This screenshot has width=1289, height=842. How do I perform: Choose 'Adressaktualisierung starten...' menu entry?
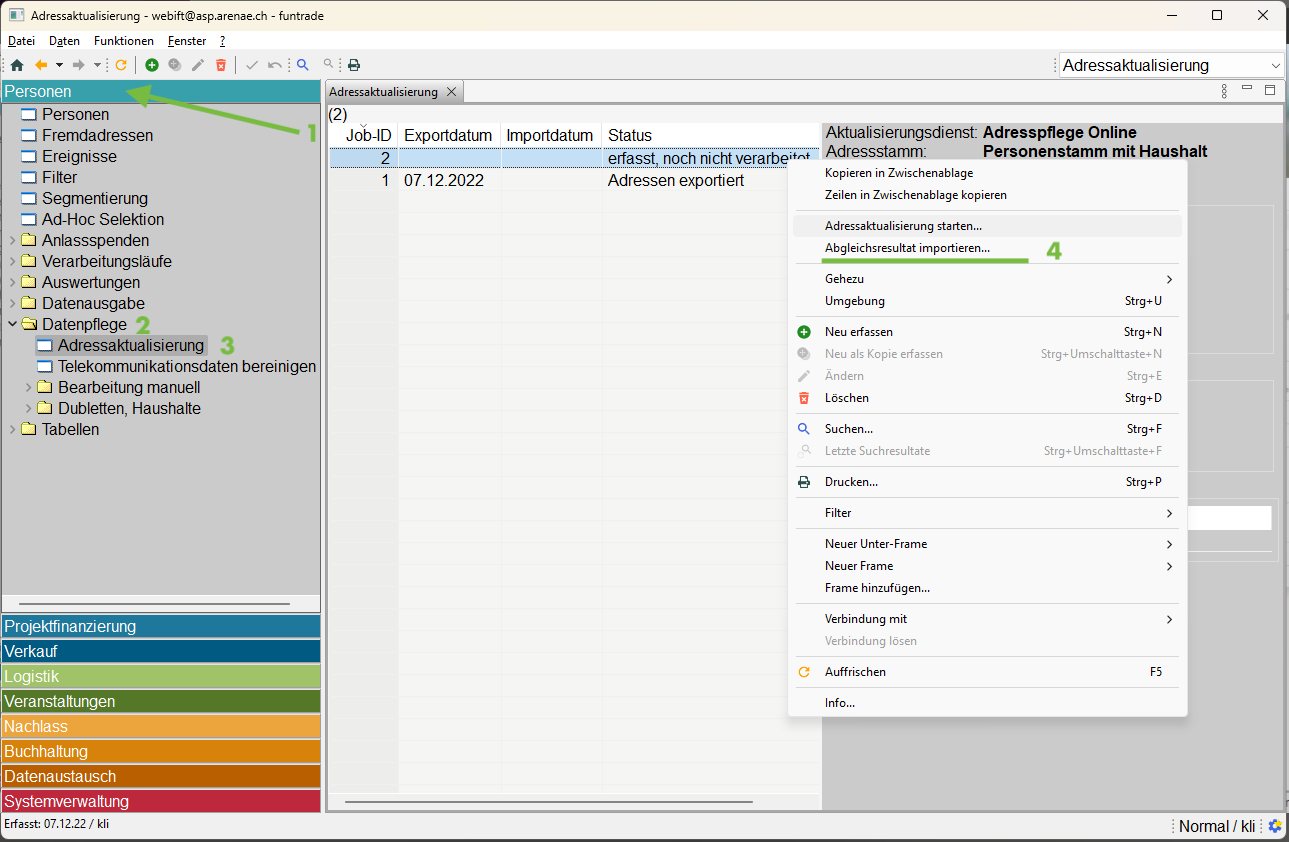pyautogui.click(x=903, y=226)
